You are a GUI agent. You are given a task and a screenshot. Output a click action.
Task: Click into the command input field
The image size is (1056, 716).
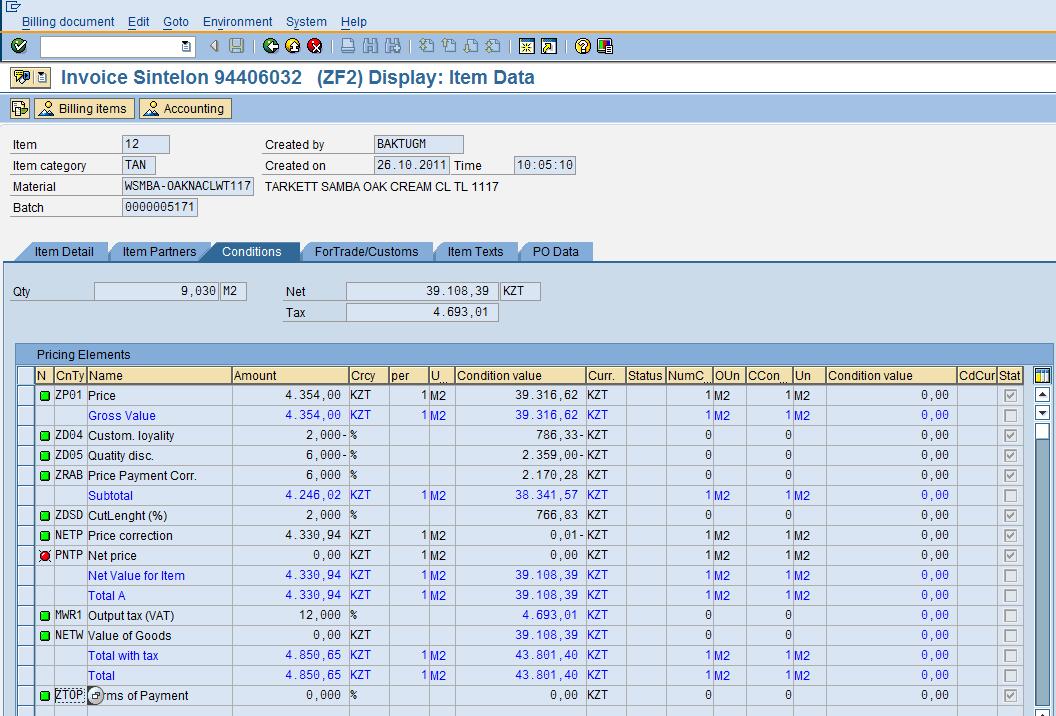coord(110,46)
